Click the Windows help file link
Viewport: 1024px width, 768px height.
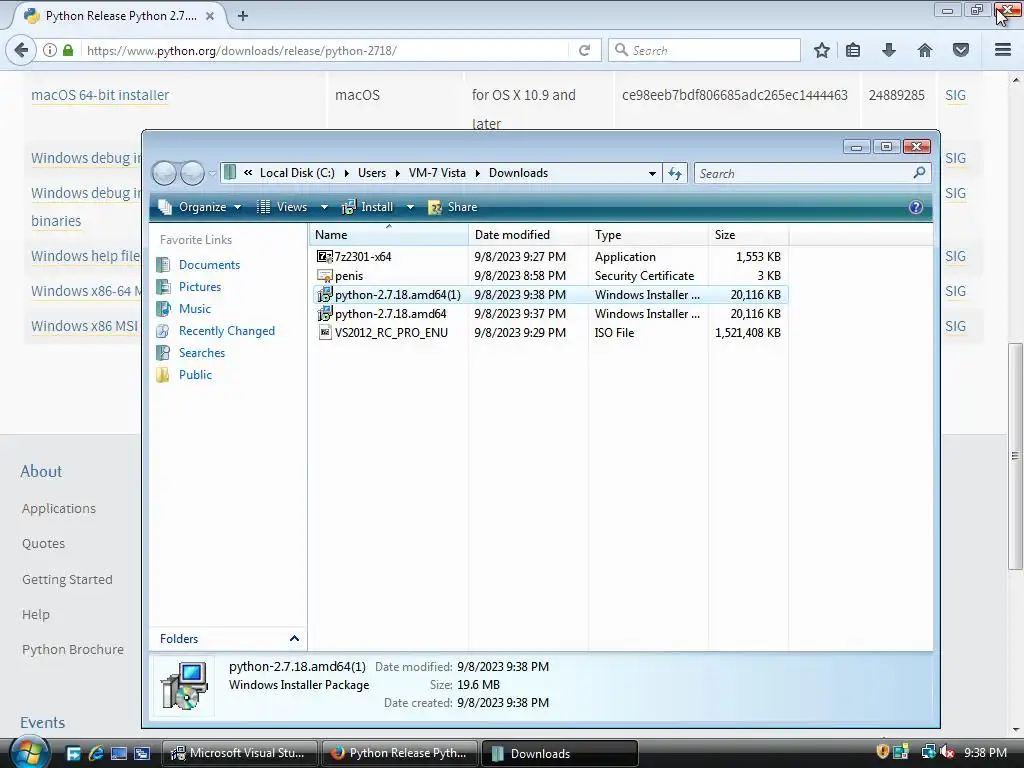85,256
